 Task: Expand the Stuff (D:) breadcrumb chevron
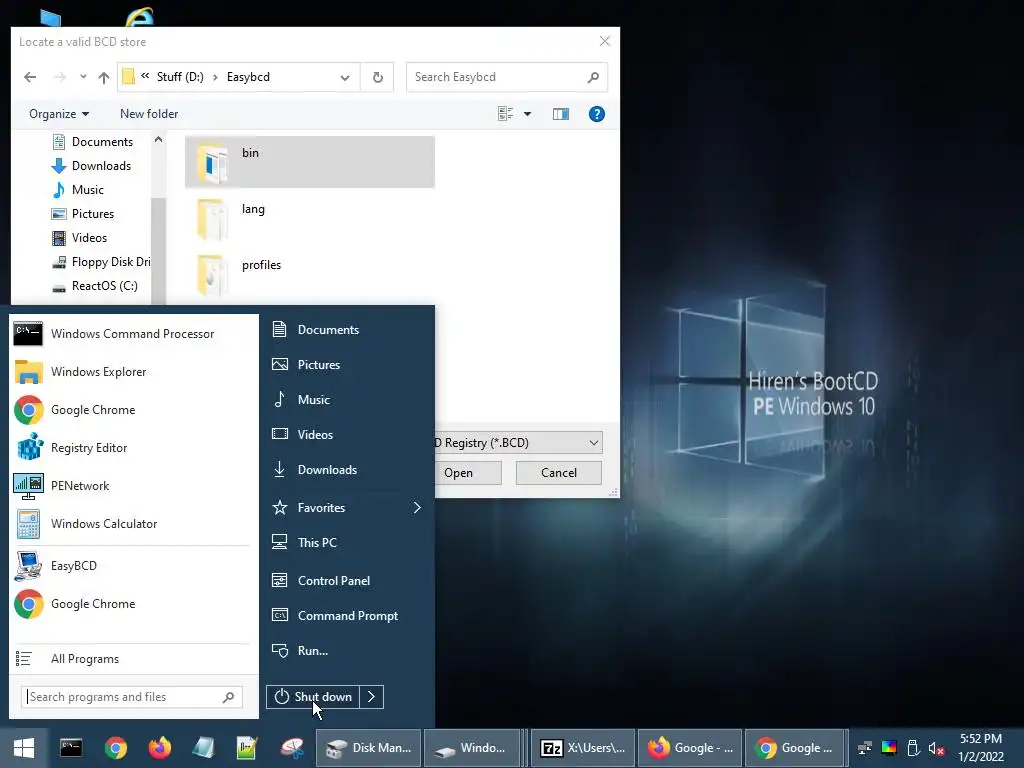coord(215,77)
